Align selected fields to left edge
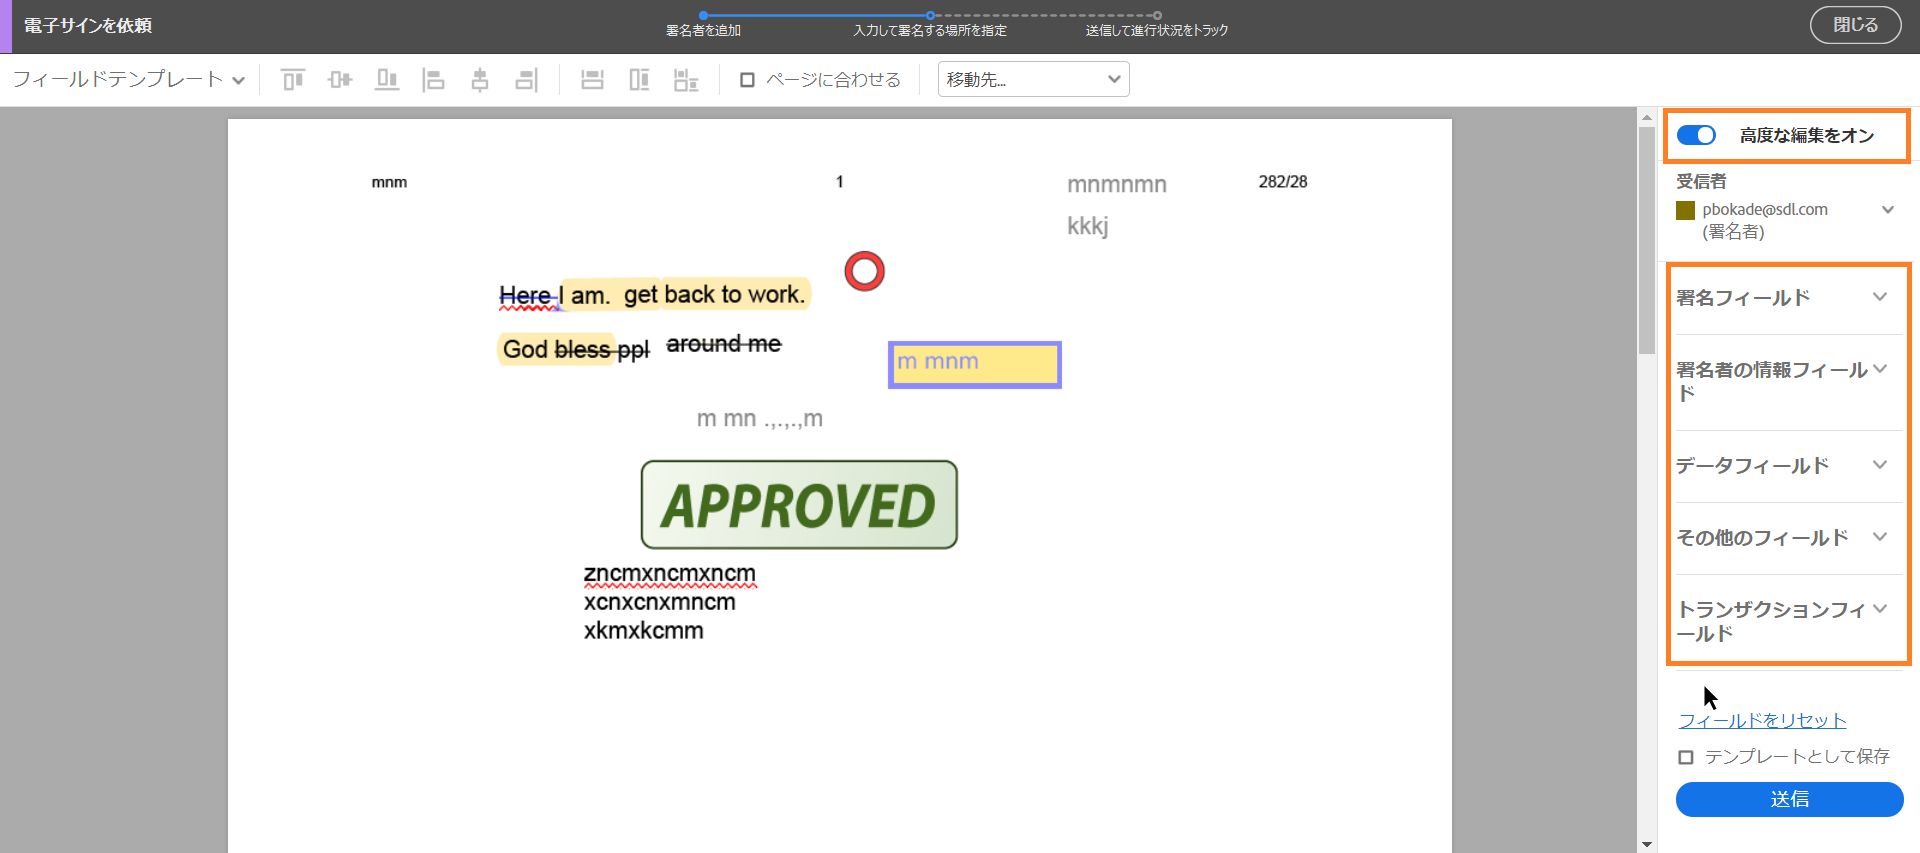 click(x=433, y=80)
